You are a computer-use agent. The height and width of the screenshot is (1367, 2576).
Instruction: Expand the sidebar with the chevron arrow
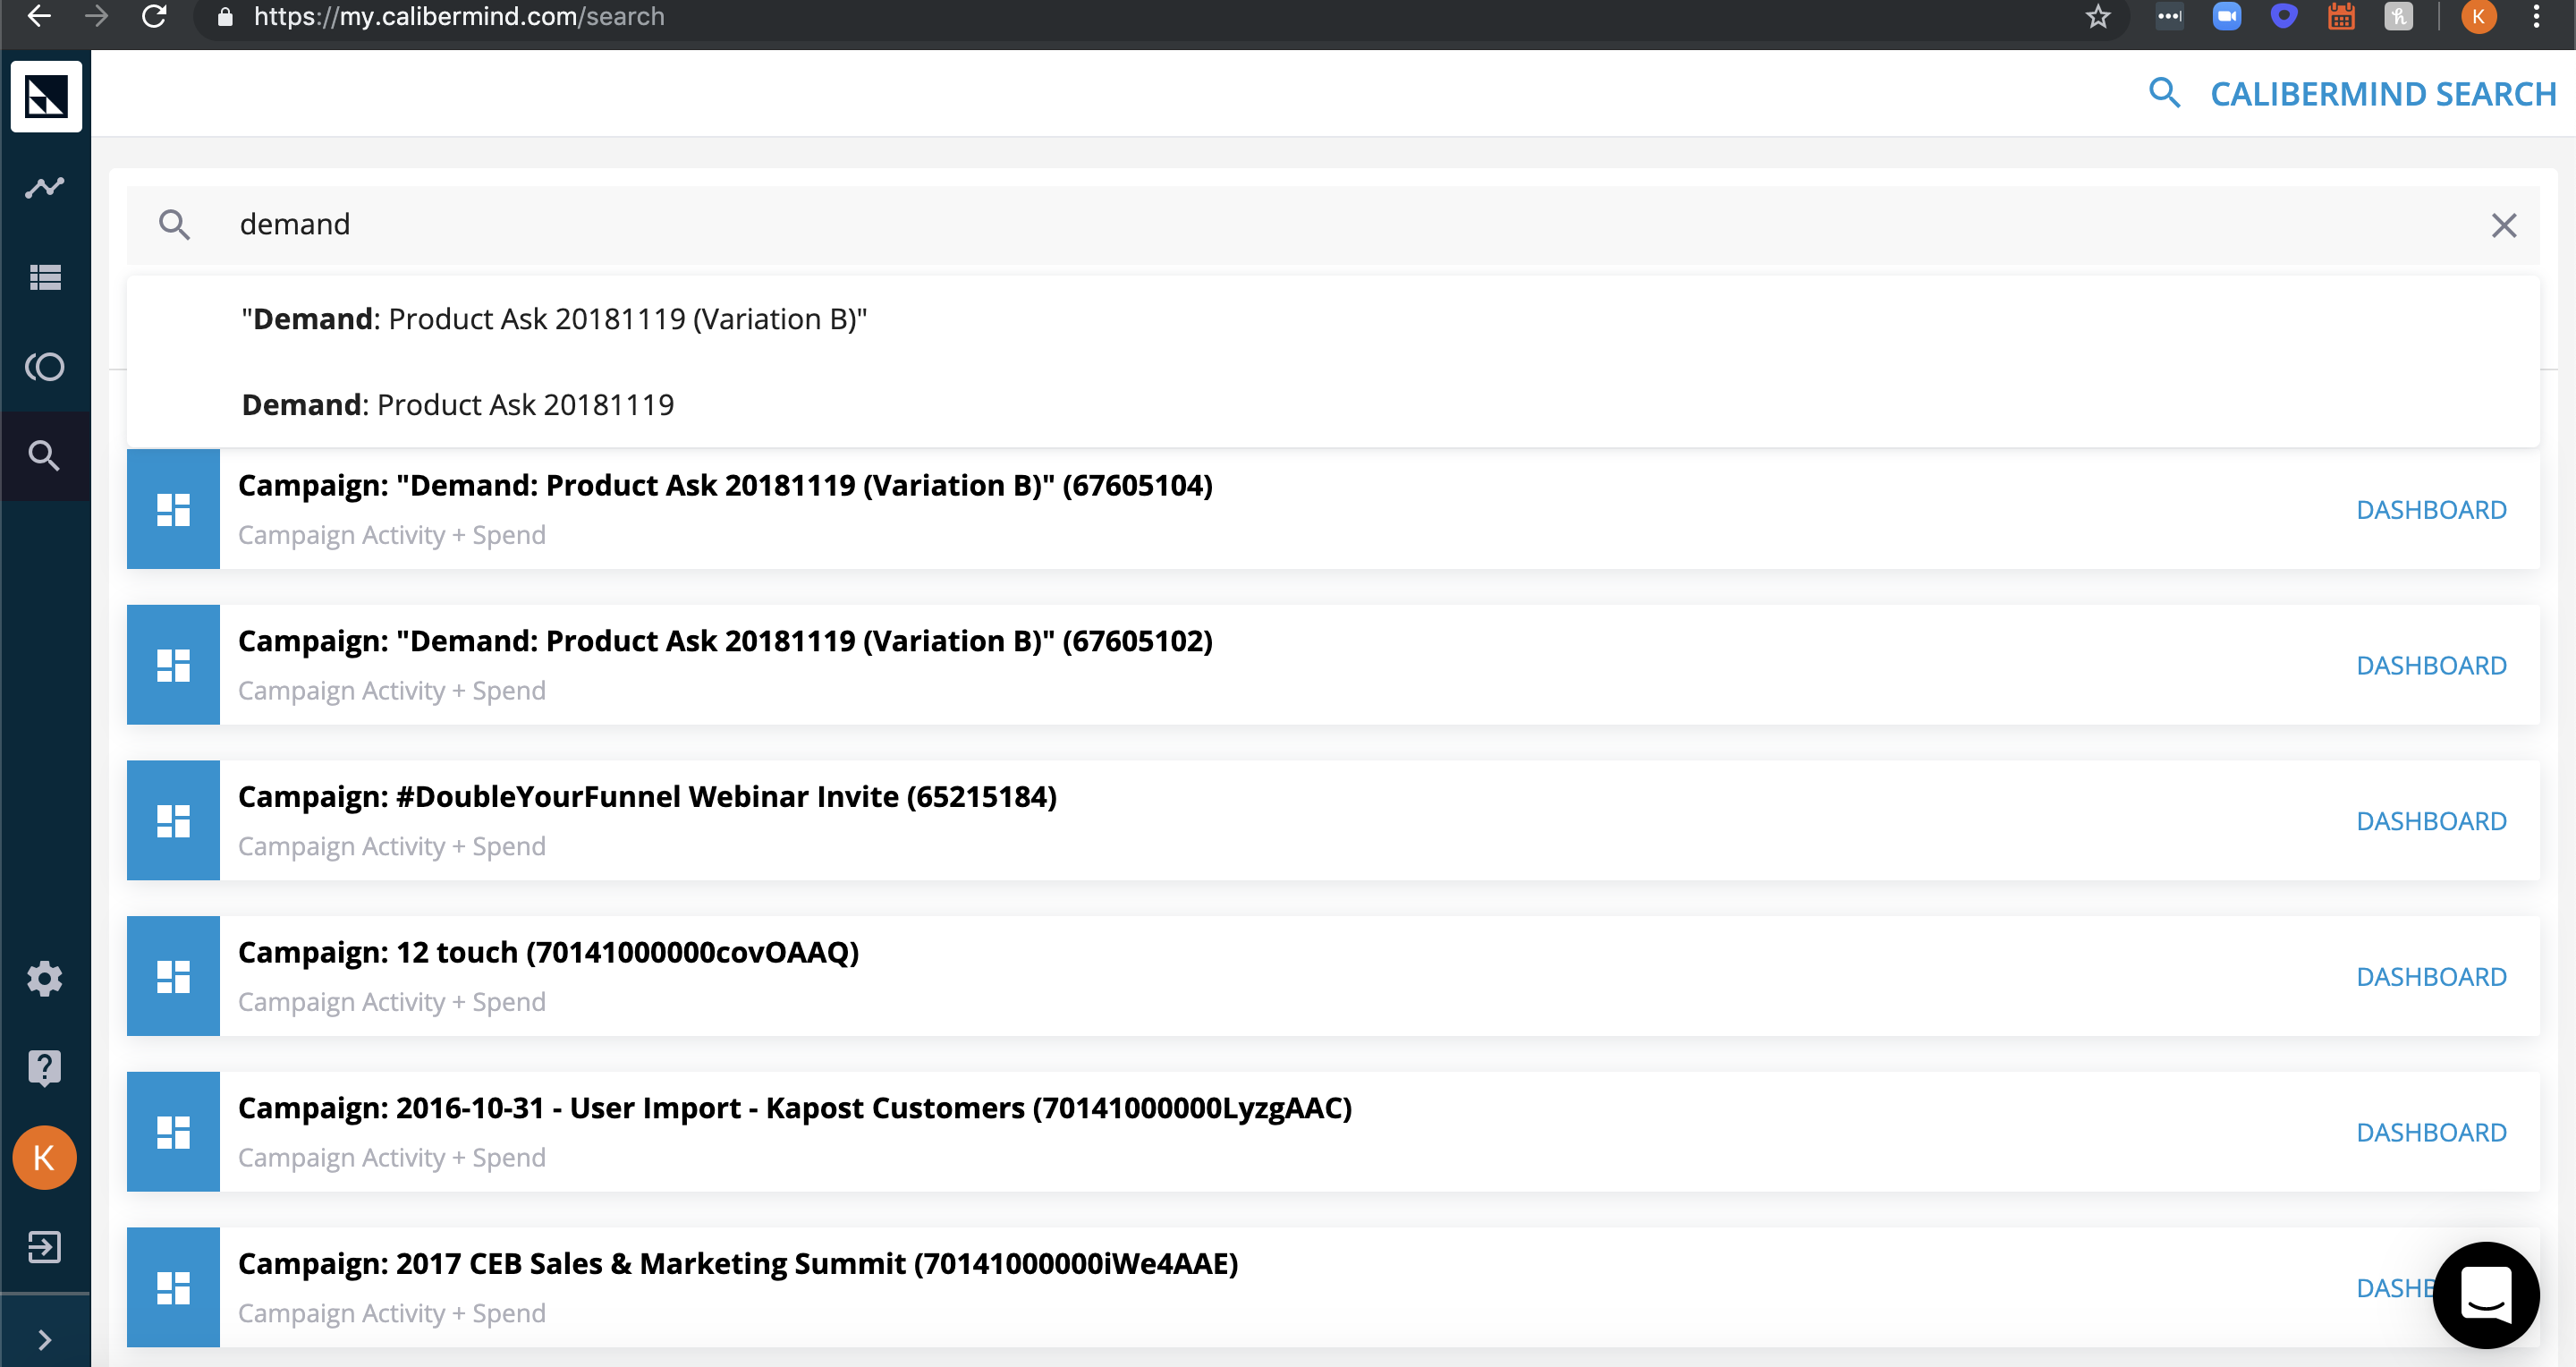click(x=44, y=1340)
